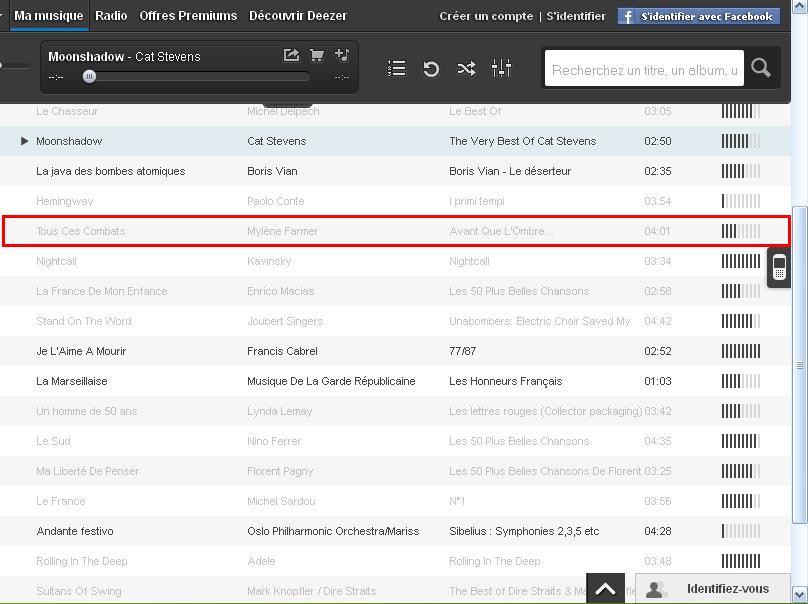Open Offres Premiums tab

[188, 15]
